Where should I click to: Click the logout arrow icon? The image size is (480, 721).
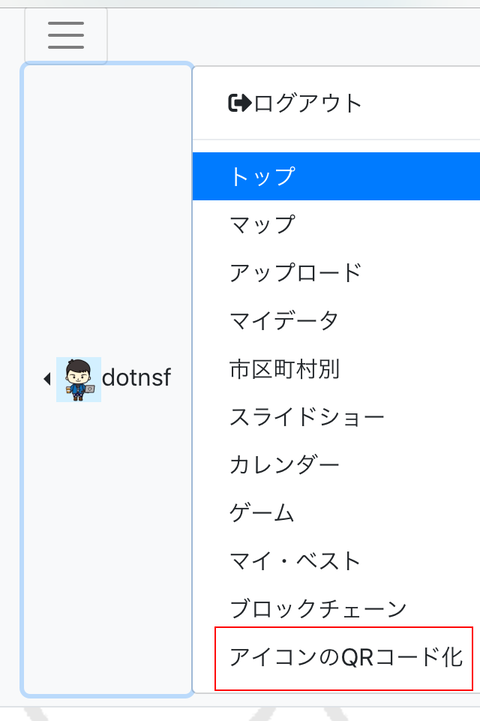(x=240, y=103)
